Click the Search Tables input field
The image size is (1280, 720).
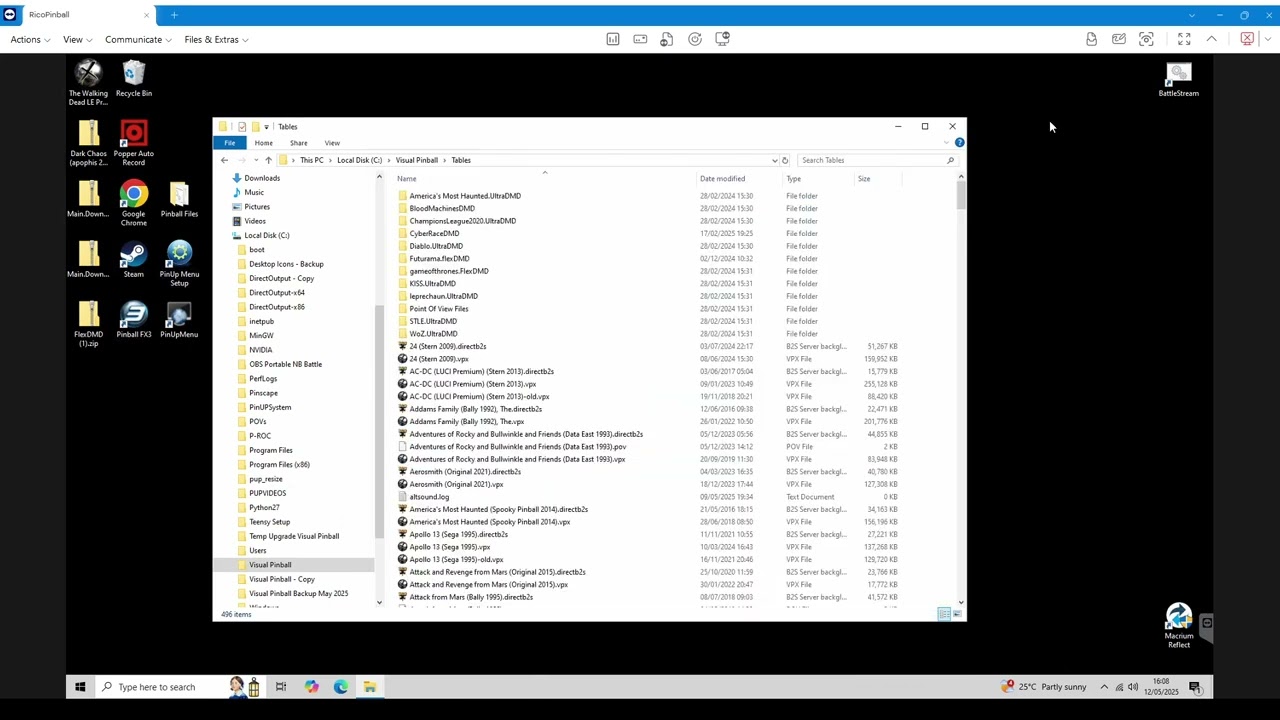876,160
